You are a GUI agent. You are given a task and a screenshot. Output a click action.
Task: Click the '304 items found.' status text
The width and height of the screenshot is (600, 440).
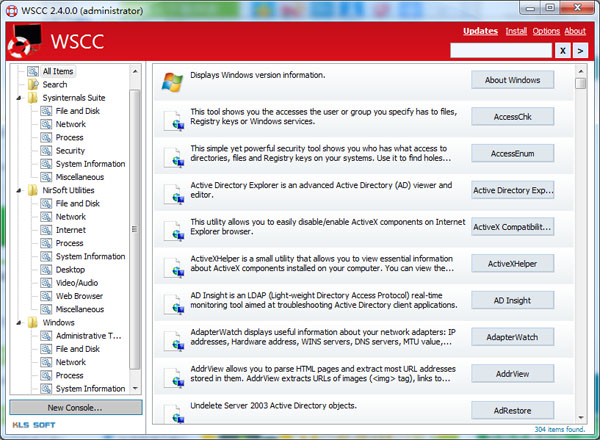coord(559,429)
